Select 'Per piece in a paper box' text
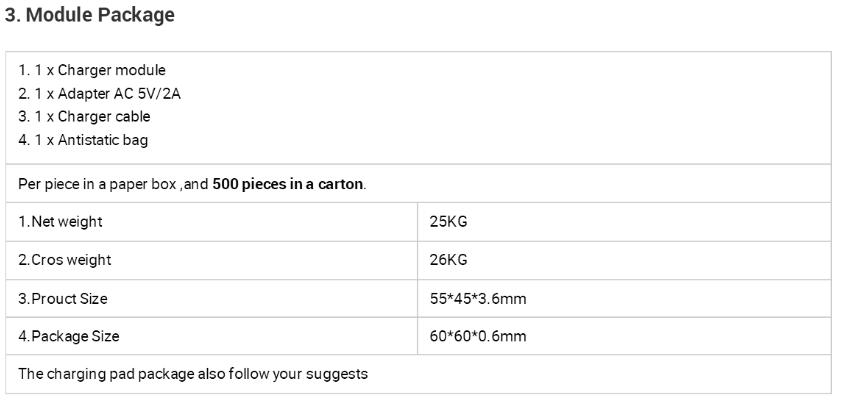 coord(97,184)
